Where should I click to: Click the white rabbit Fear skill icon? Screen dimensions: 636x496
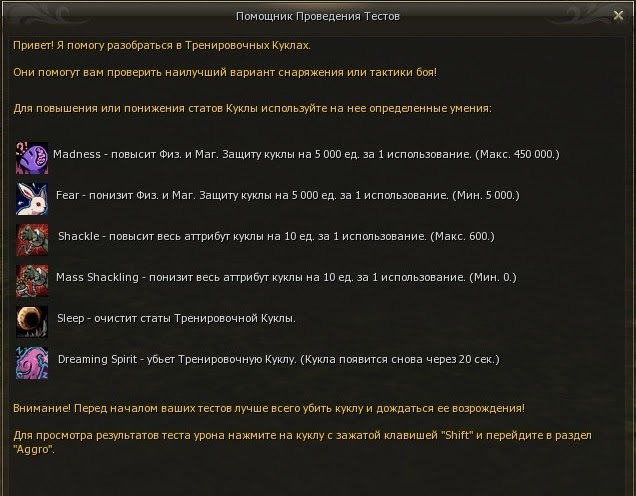pyautogui.click(x=32, y=198)
